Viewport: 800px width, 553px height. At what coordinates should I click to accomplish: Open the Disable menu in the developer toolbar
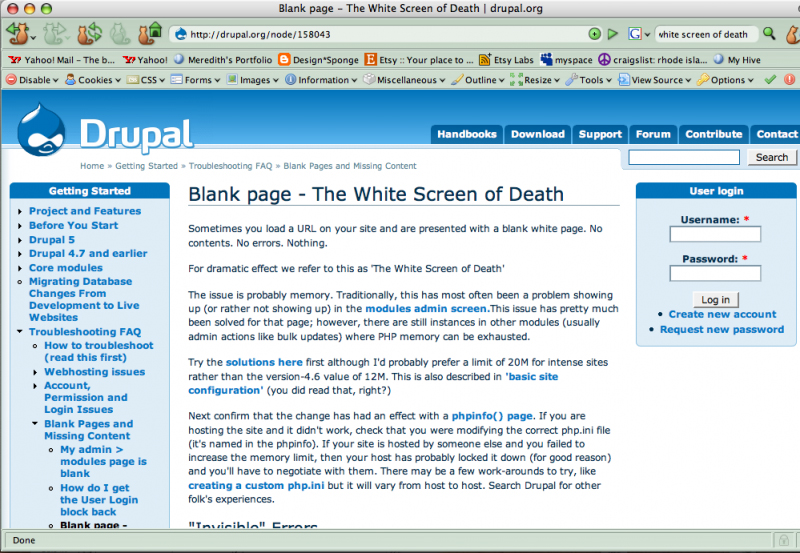click(32, 80)
